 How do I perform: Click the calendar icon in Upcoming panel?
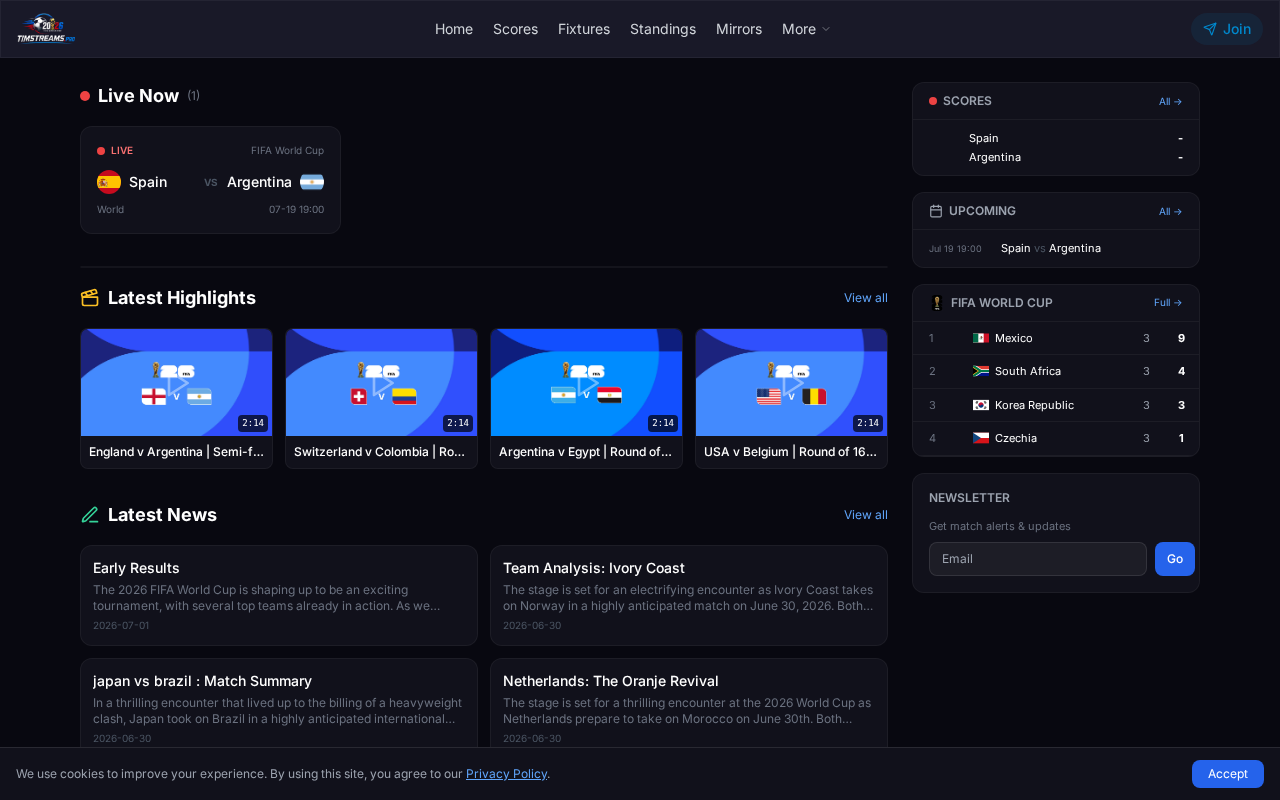pyautogui.click(x=936, y=211)
